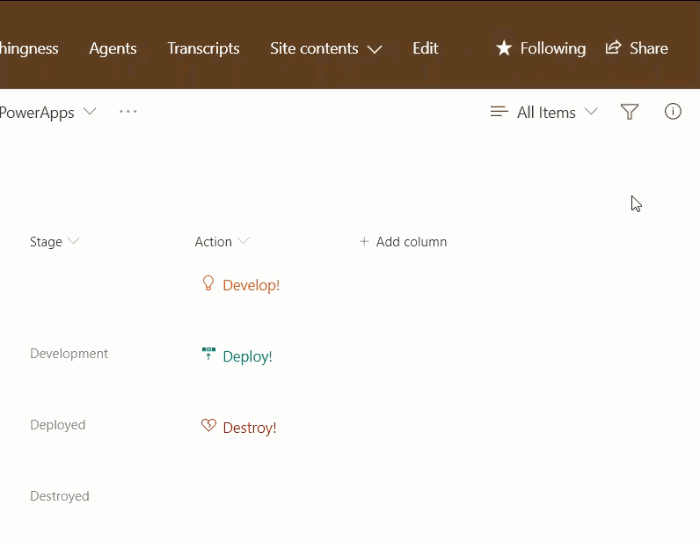This screenshot has height=542, width=700.
Task: Click the Edit navigation link
Action: point(425,48)
